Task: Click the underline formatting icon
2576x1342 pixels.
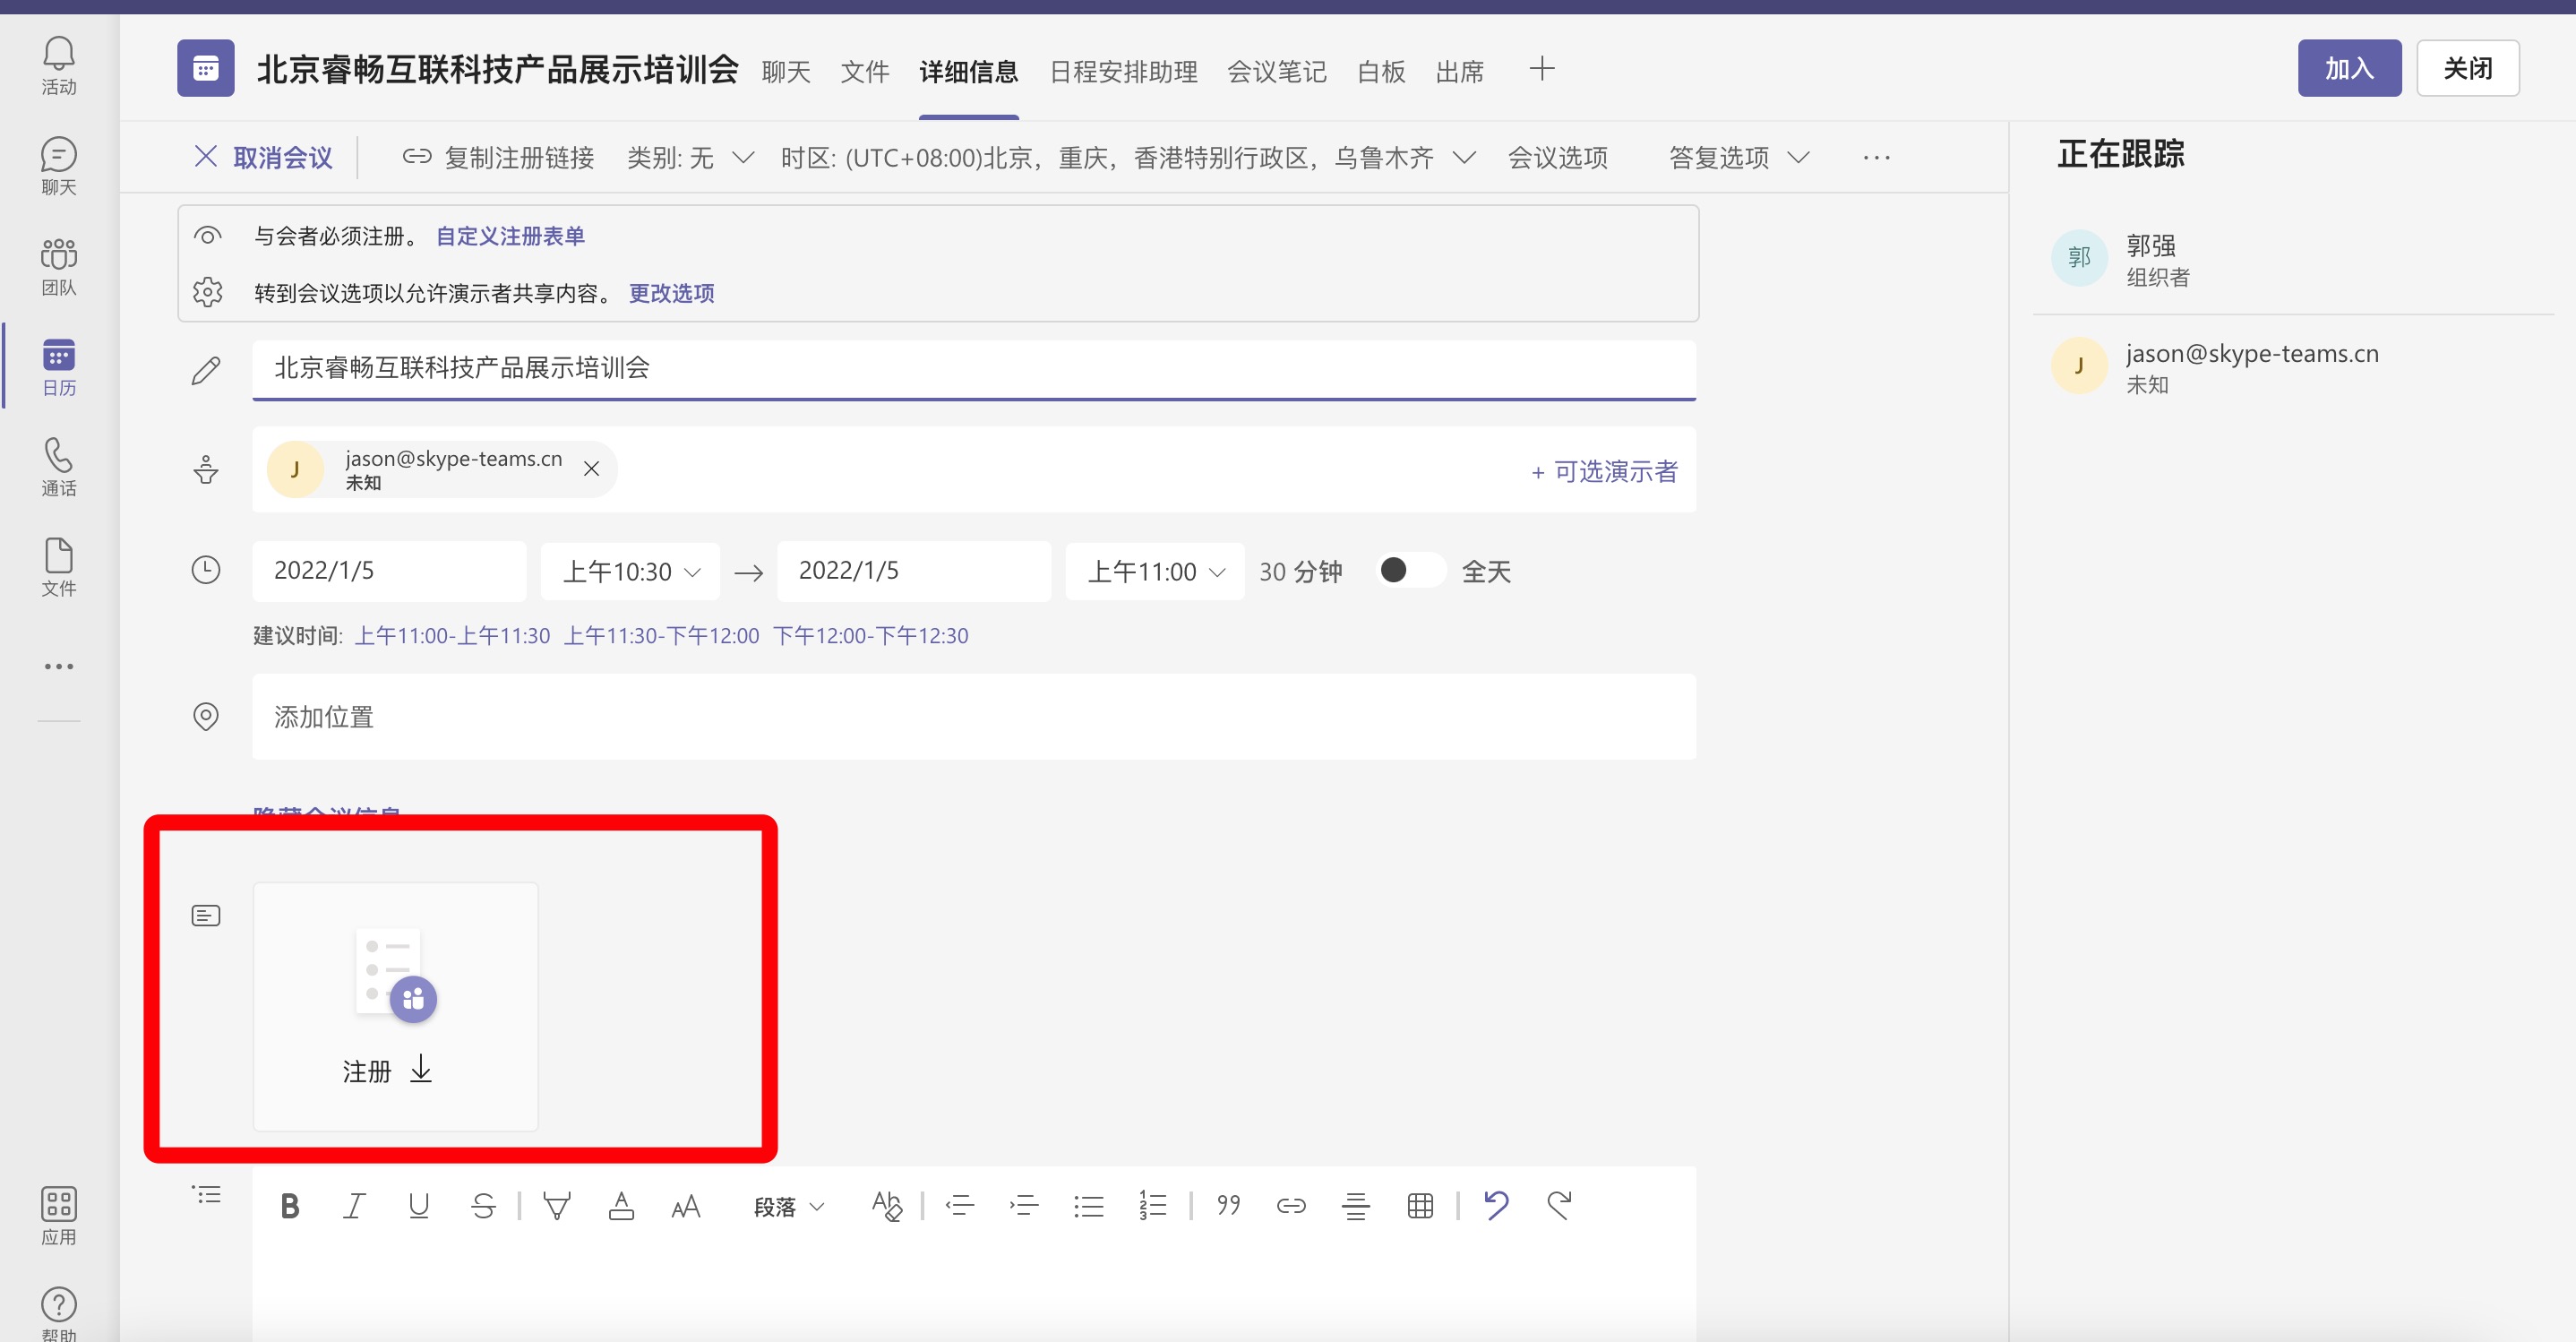Action: tap(417, 1204)
